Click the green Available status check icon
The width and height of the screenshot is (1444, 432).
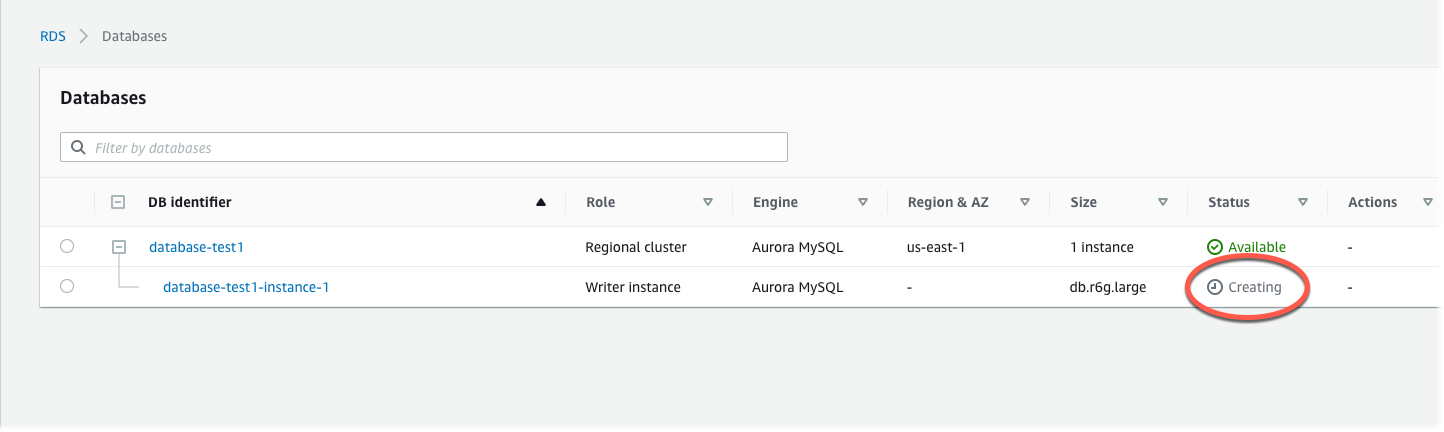[x=1214, y=247]
